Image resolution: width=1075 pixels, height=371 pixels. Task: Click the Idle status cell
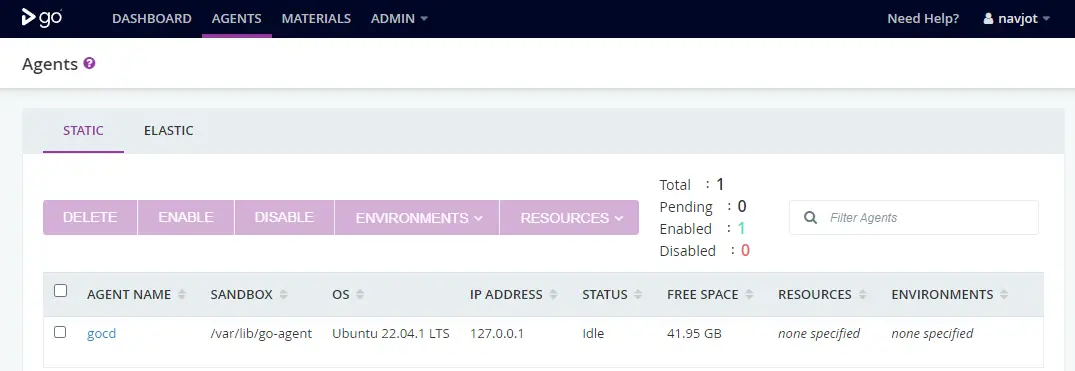coord(593,334)
